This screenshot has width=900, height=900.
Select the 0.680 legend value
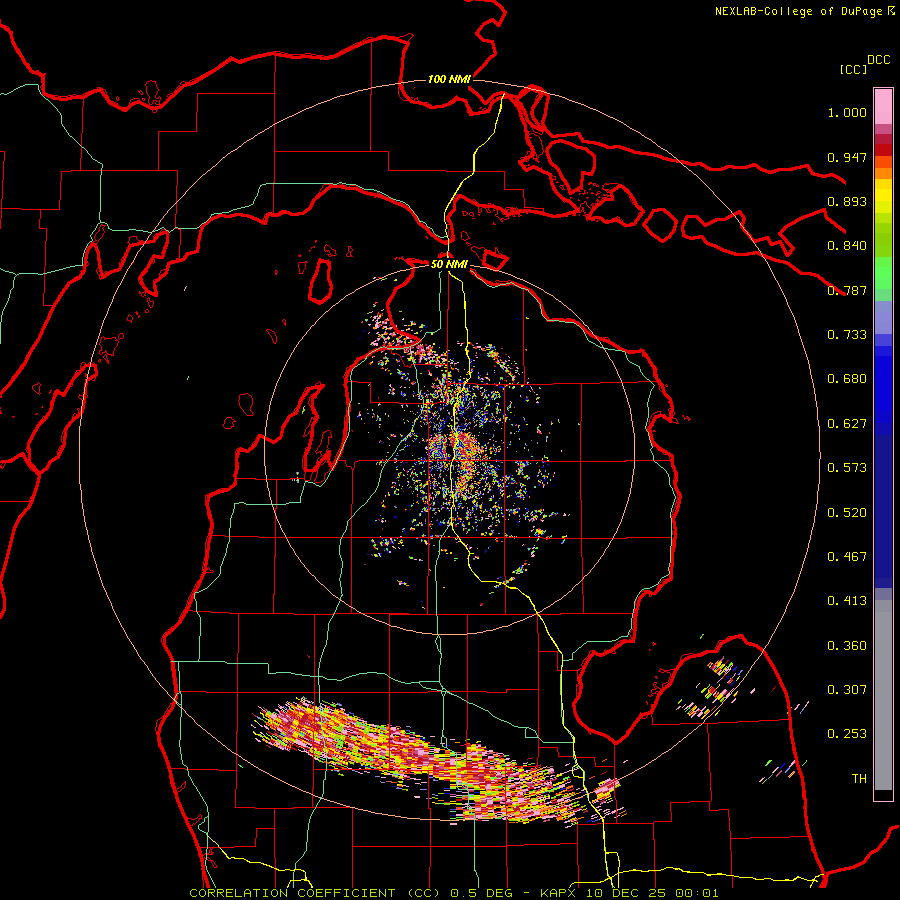(x=847, y=379)
